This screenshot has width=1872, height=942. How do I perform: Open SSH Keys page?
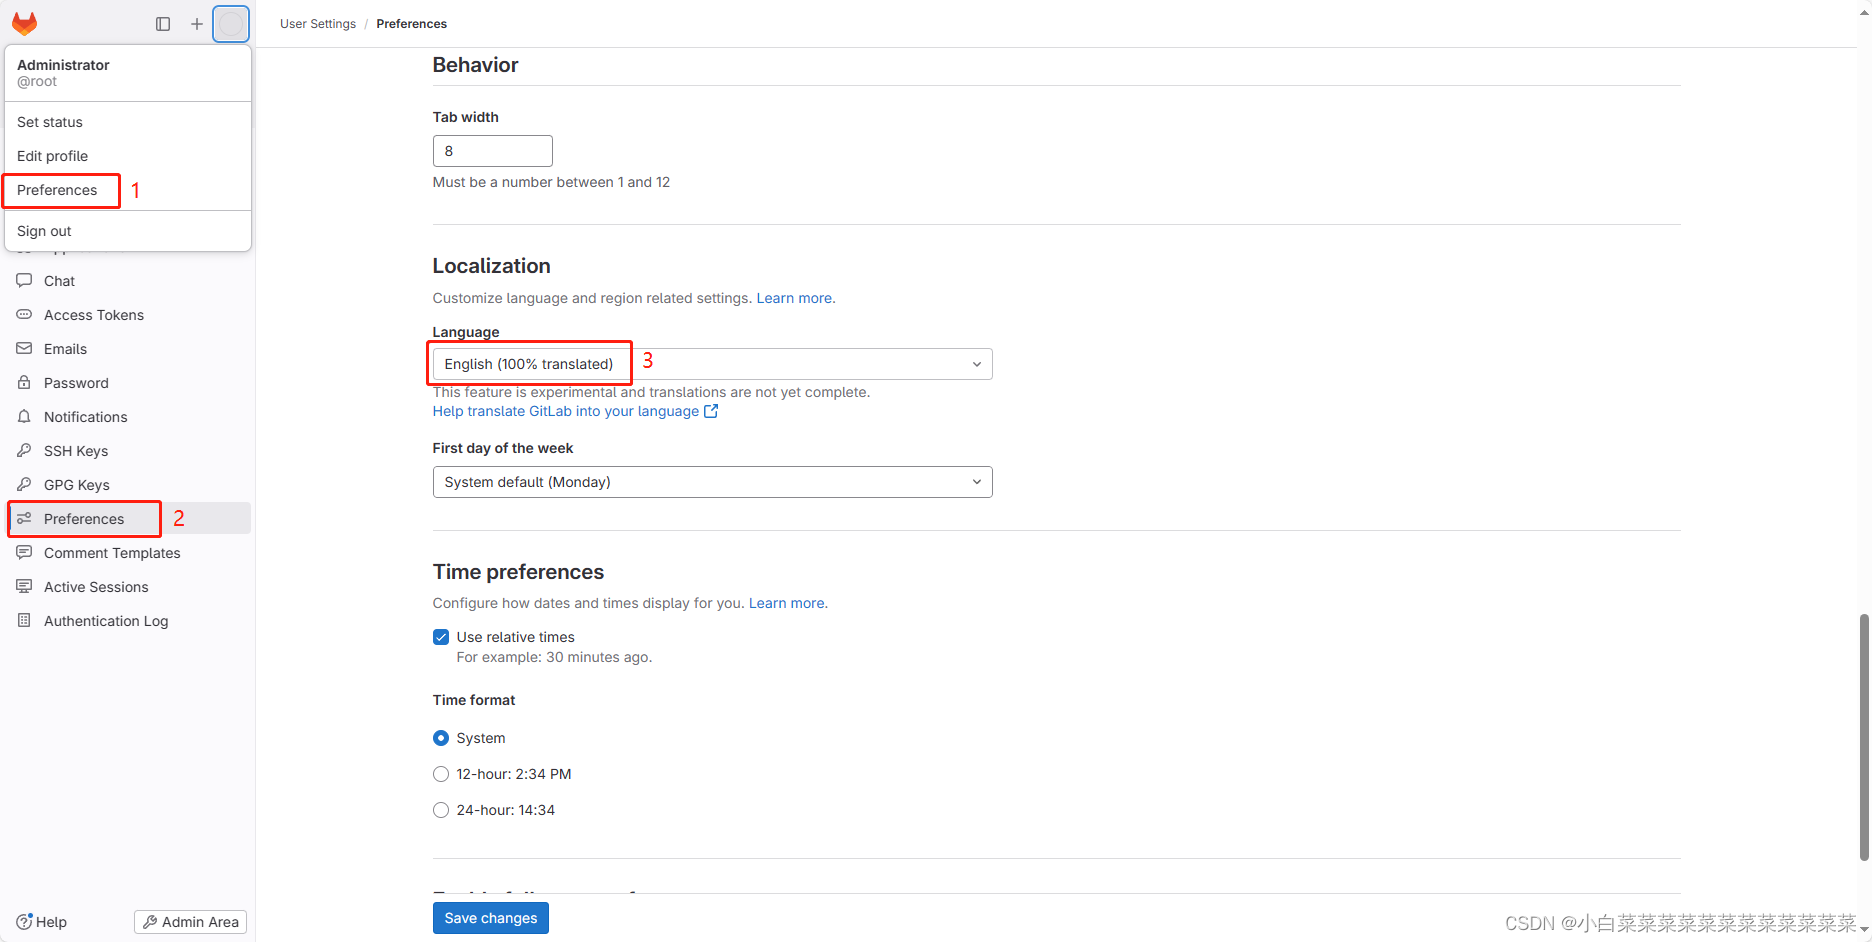tap(129, 451)
